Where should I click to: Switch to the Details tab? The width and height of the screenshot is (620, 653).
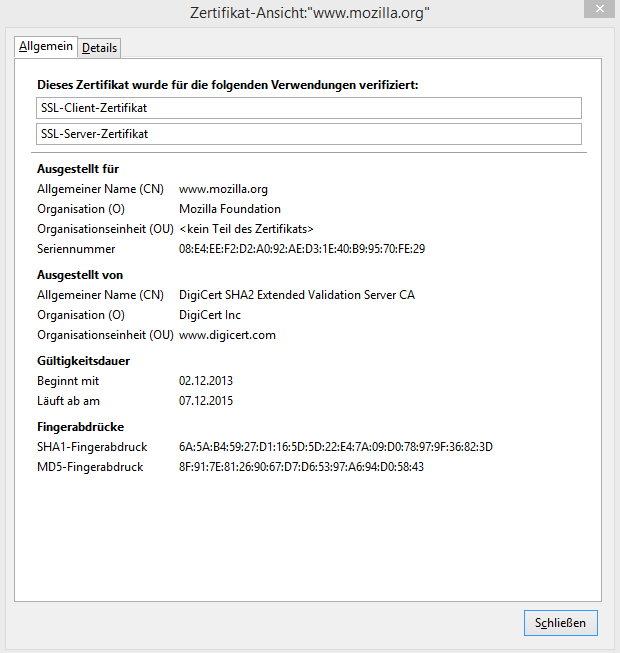tap(99, 48)
